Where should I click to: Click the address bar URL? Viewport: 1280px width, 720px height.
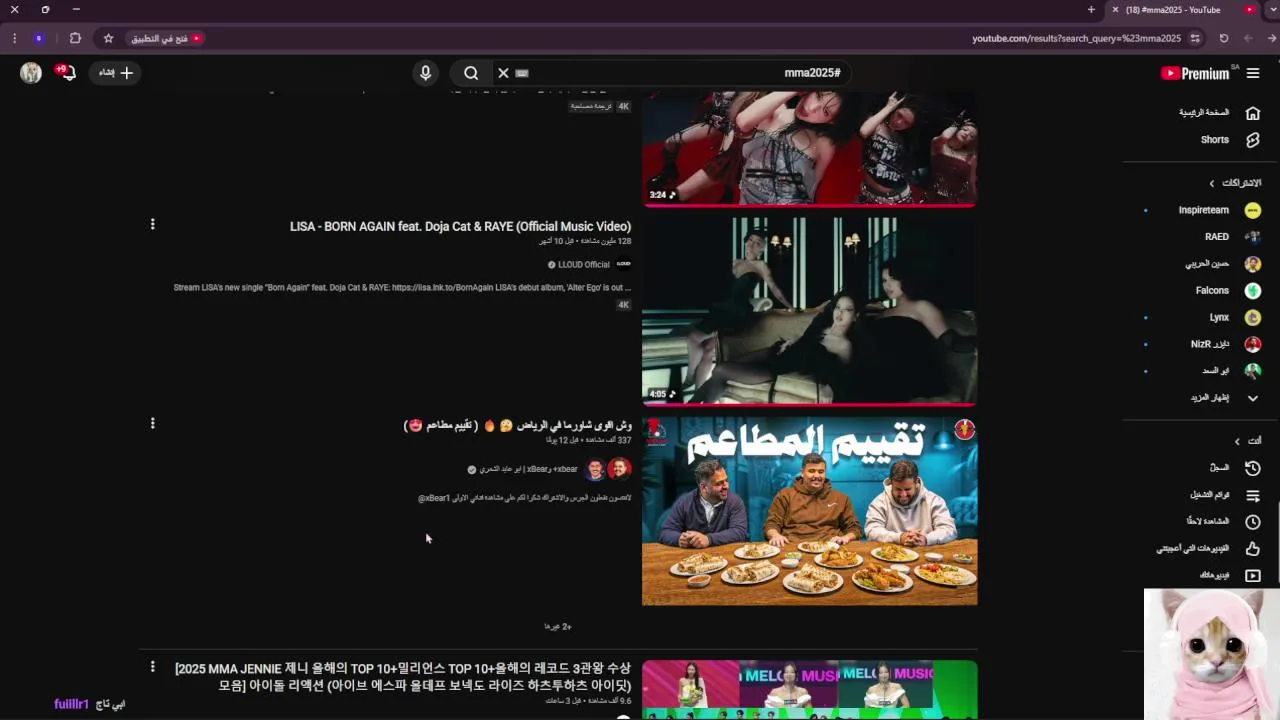point(1076,38)
